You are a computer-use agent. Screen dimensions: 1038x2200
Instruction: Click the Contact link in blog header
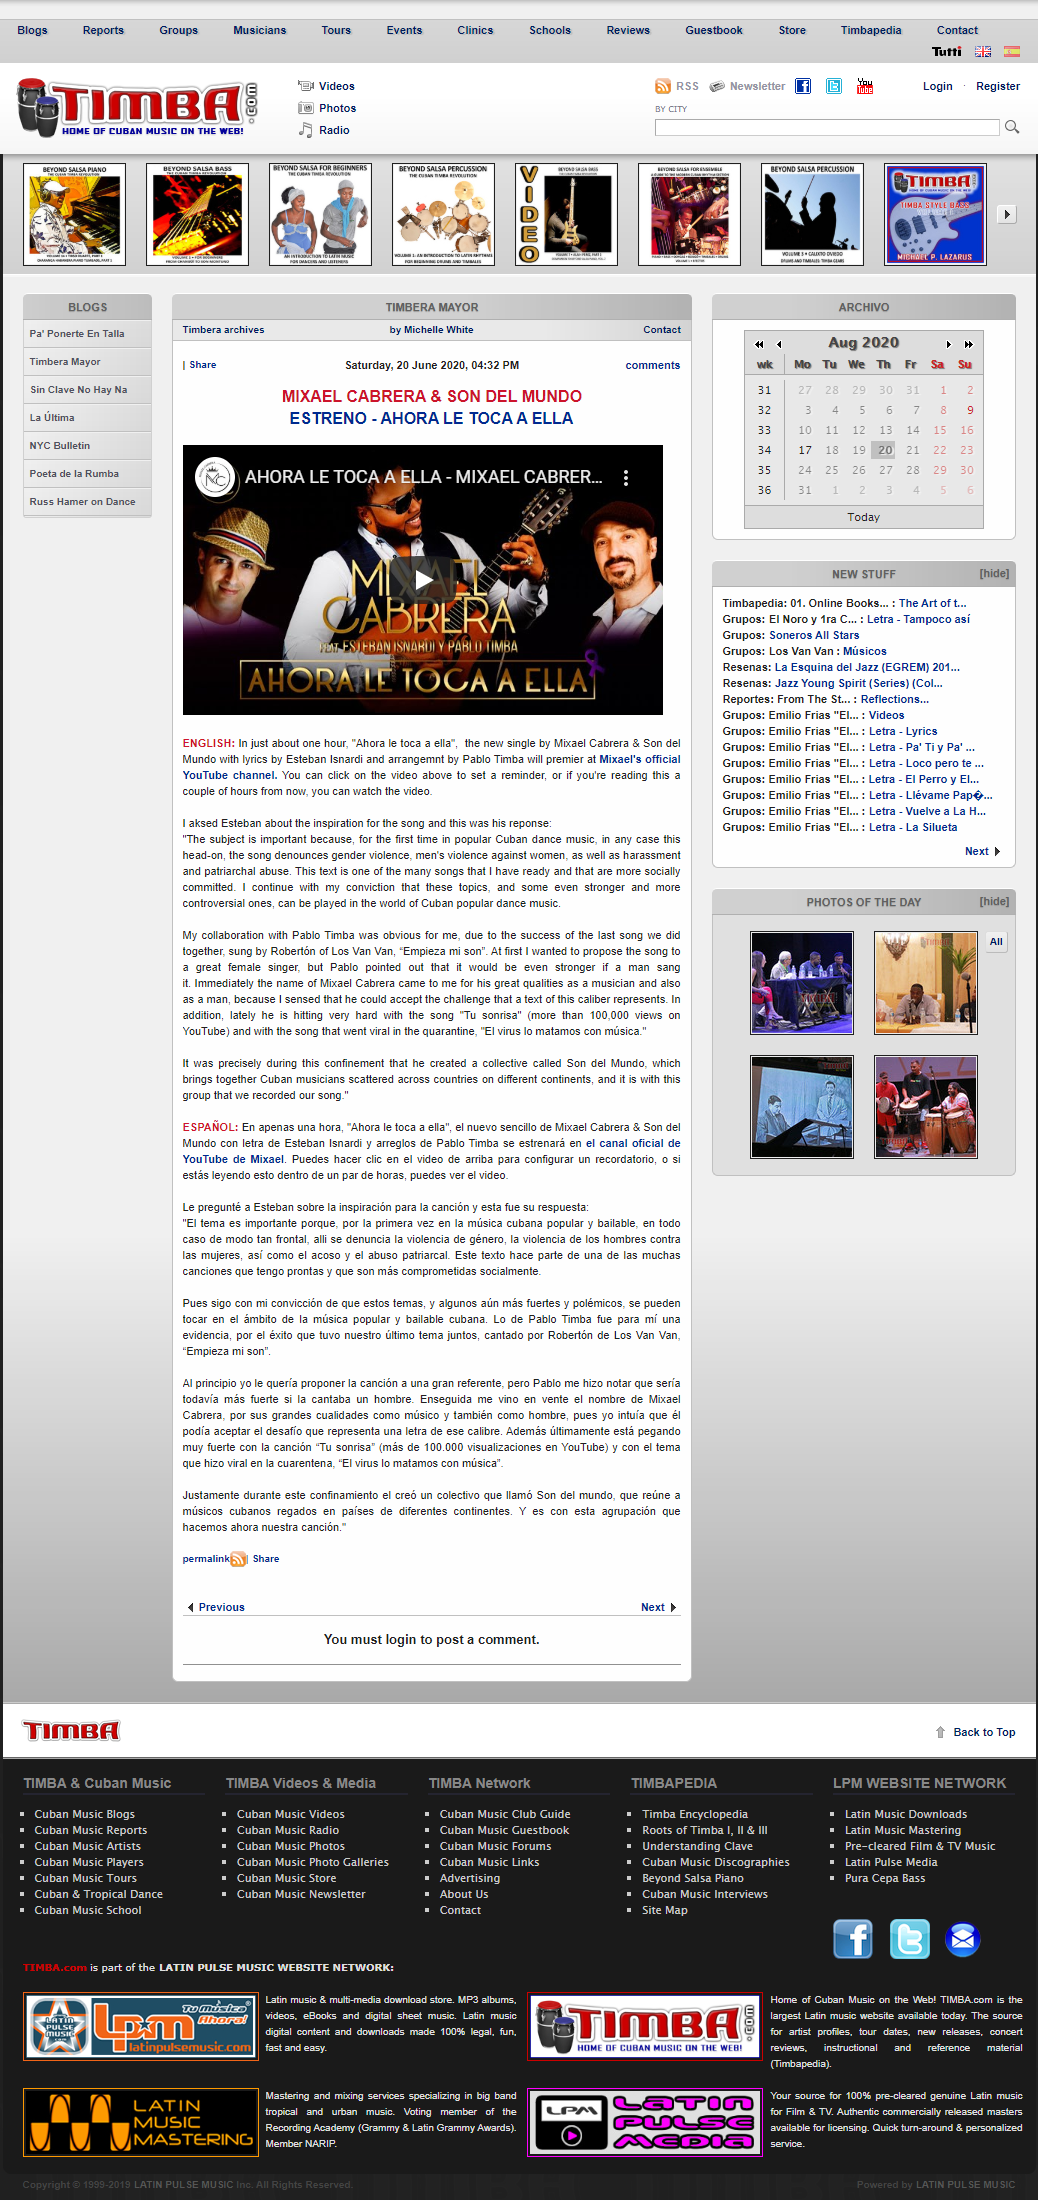point(662,330)
